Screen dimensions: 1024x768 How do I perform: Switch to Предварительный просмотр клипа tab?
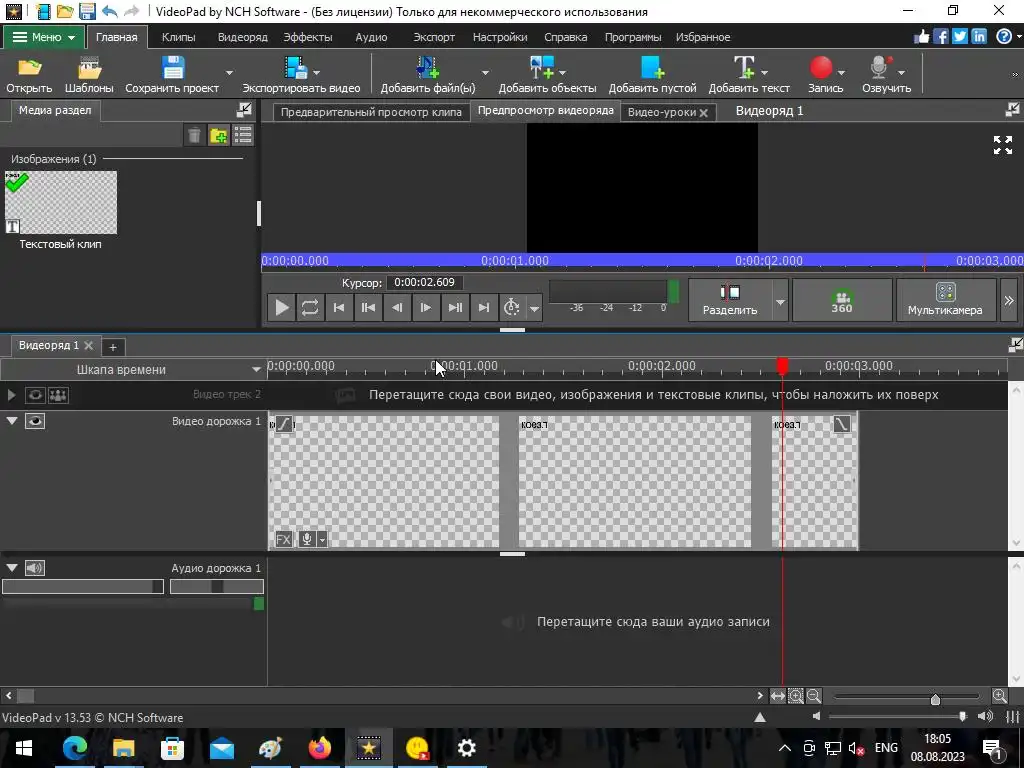click(371, 112)
